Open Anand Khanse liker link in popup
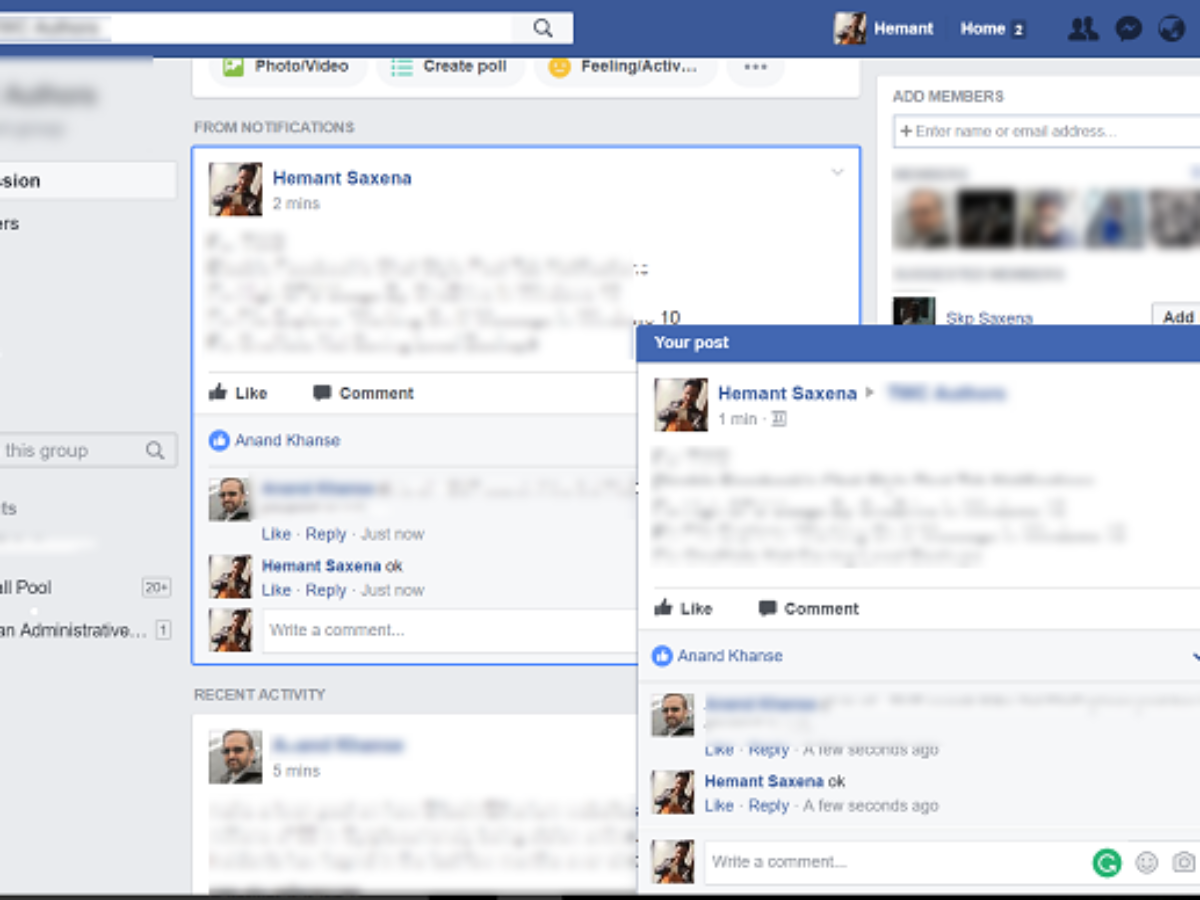The height and width of the screenshot is (900, 1200). click(730, 656)
